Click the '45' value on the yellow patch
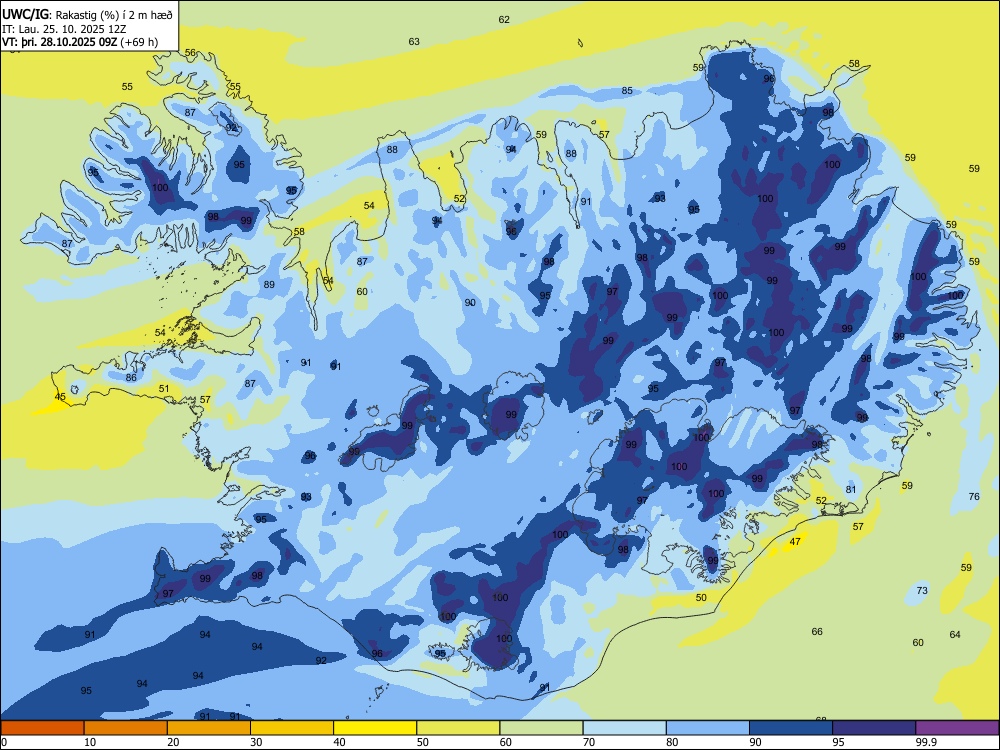This screenshot has width=1000, height=750. point(60,397)
